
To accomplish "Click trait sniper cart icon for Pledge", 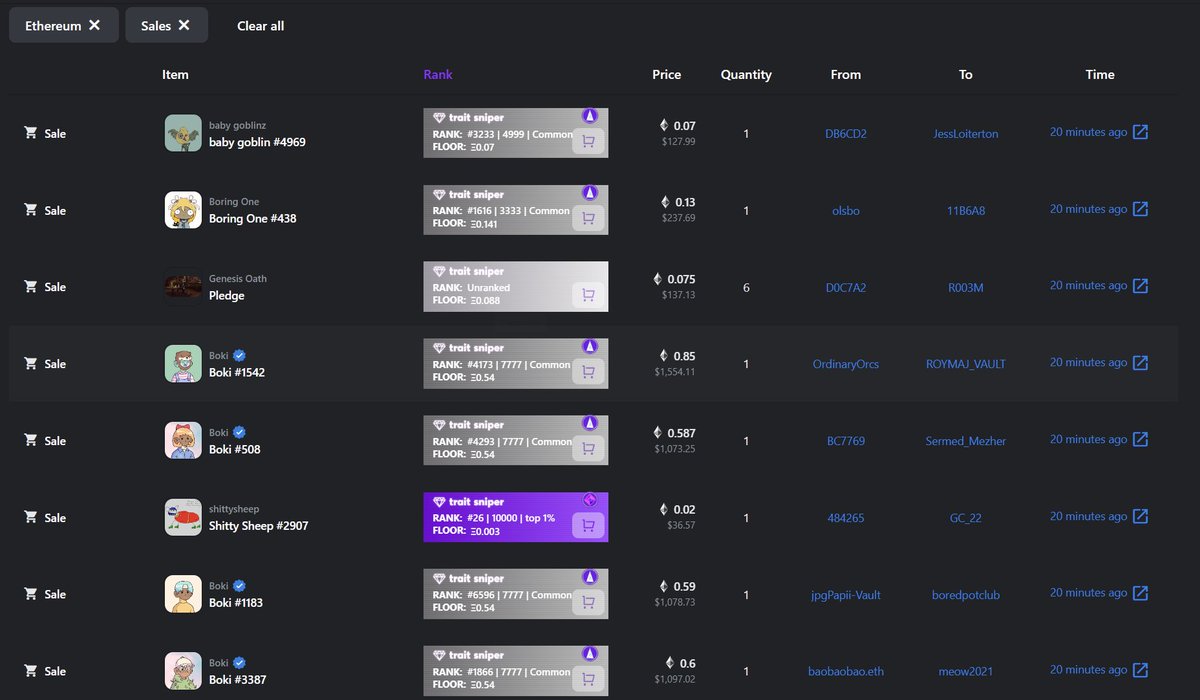I will [x=588, y=295].
